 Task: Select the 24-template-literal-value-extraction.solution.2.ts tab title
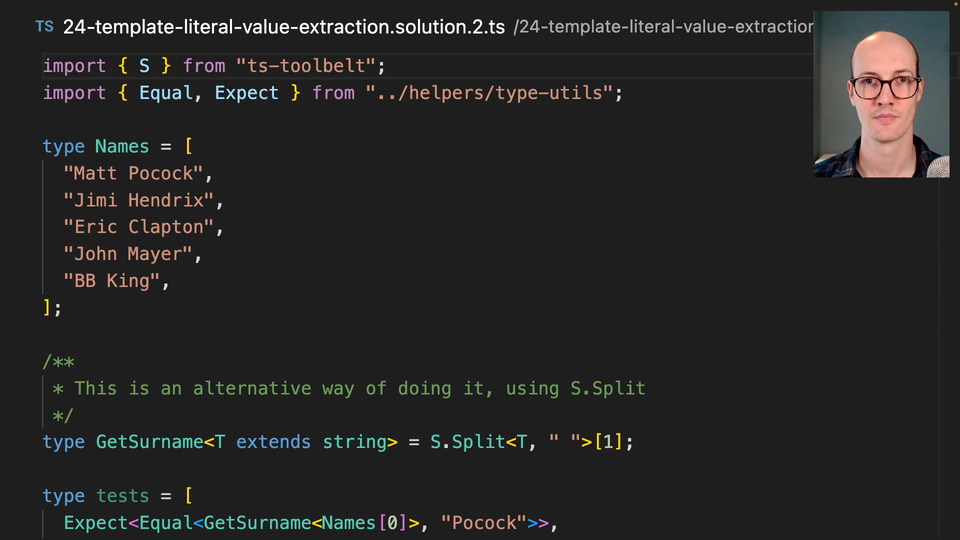(284, 27)
